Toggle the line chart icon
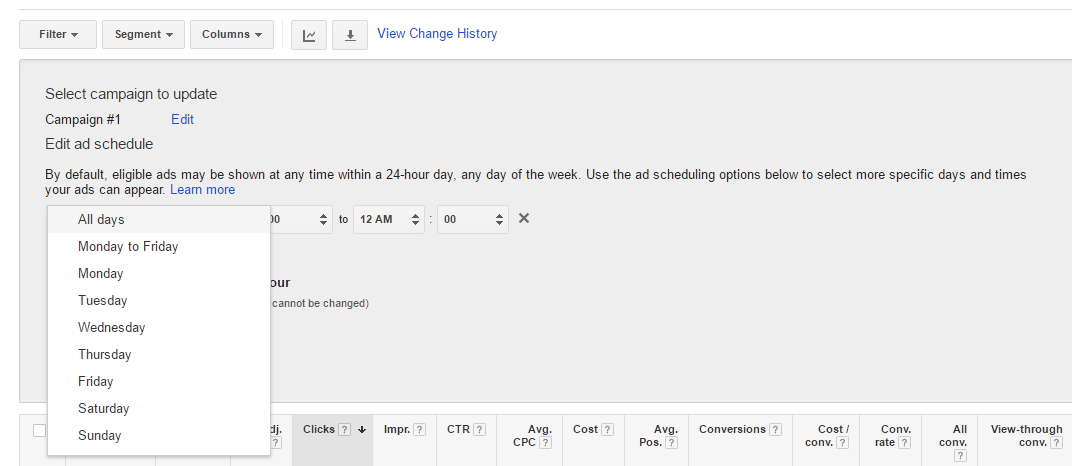 click(x=309, y=35)
